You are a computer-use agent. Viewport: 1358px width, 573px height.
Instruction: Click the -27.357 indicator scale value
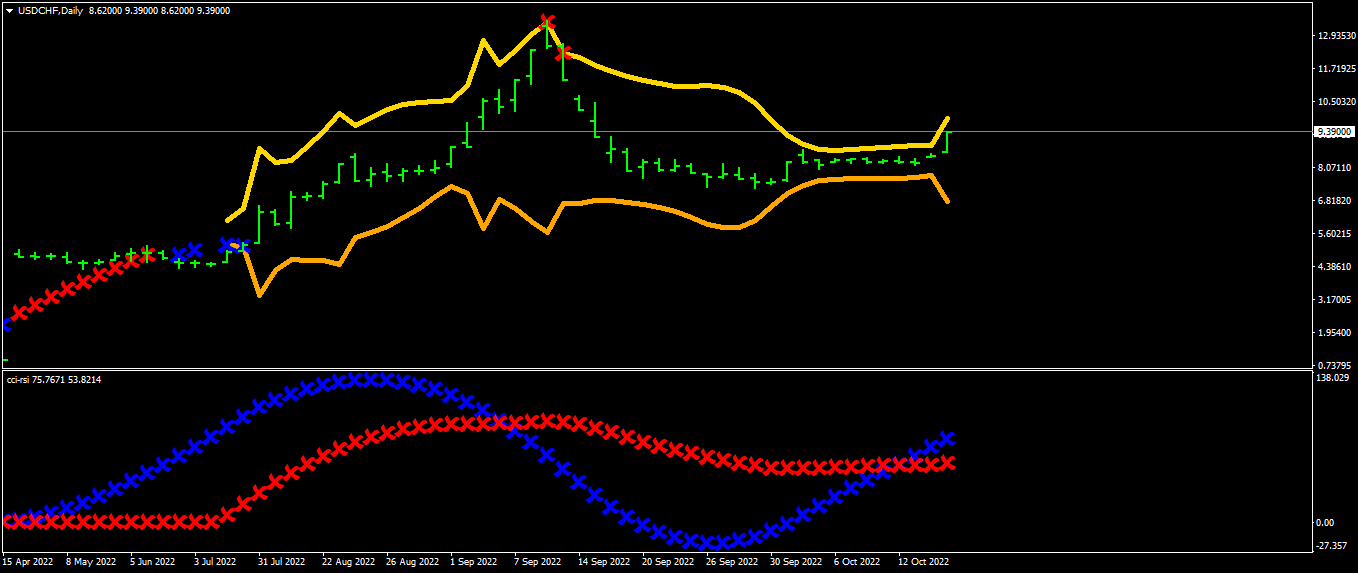pyautogui.click(x=1334, y=546)
